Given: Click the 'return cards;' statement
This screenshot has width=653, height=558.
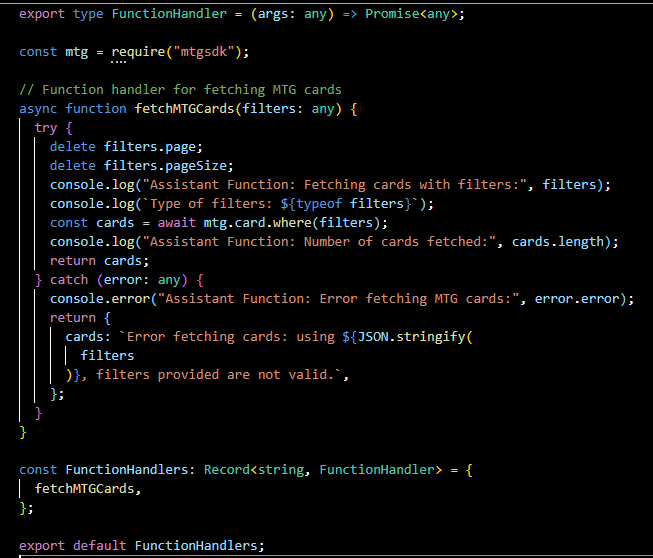Looking at the screenshot, I should point(100,261).
